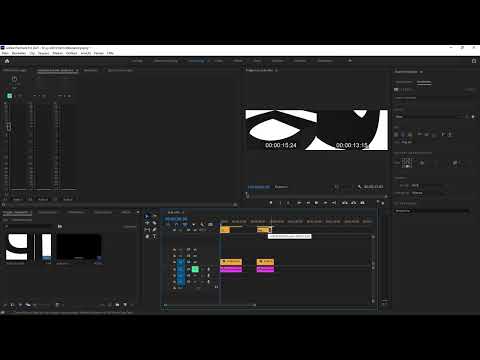This screenshot has width=480, height=360.
Task: Click the black sequence thumbnail in Project panel
Action: [x=79, y=247]
